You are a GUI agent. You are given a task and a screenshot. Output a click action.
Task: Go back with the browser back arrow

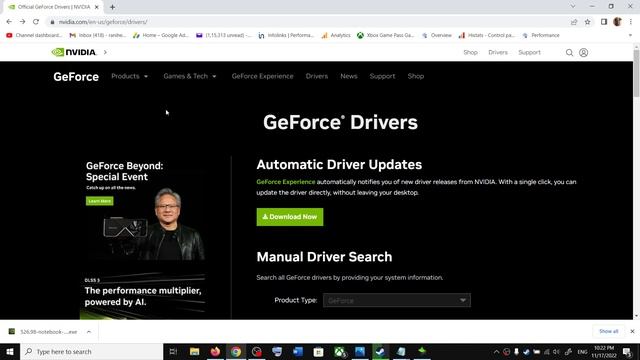pos(9,22)
